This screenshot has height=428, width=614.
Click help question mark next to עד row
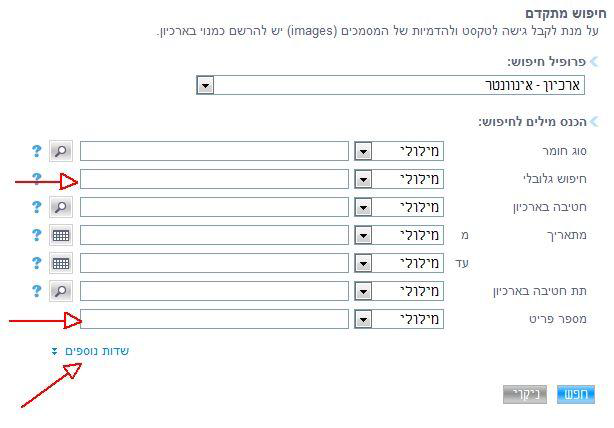click(x=36, y=263)
